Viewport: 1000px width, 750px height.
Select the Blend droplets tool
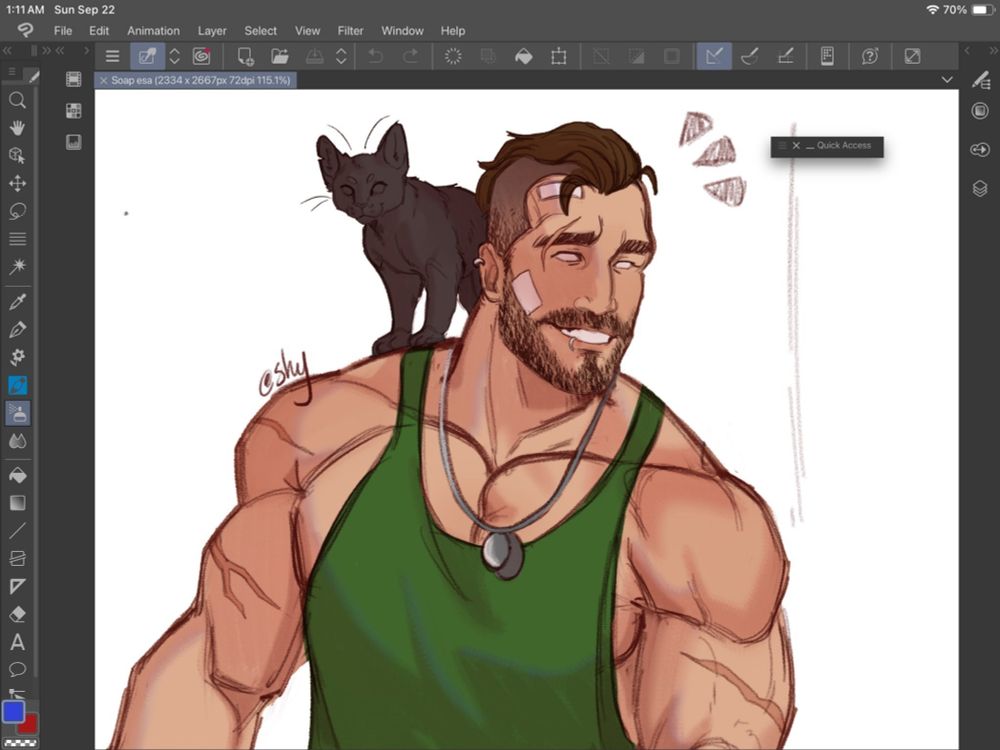[x=17, y=441]
